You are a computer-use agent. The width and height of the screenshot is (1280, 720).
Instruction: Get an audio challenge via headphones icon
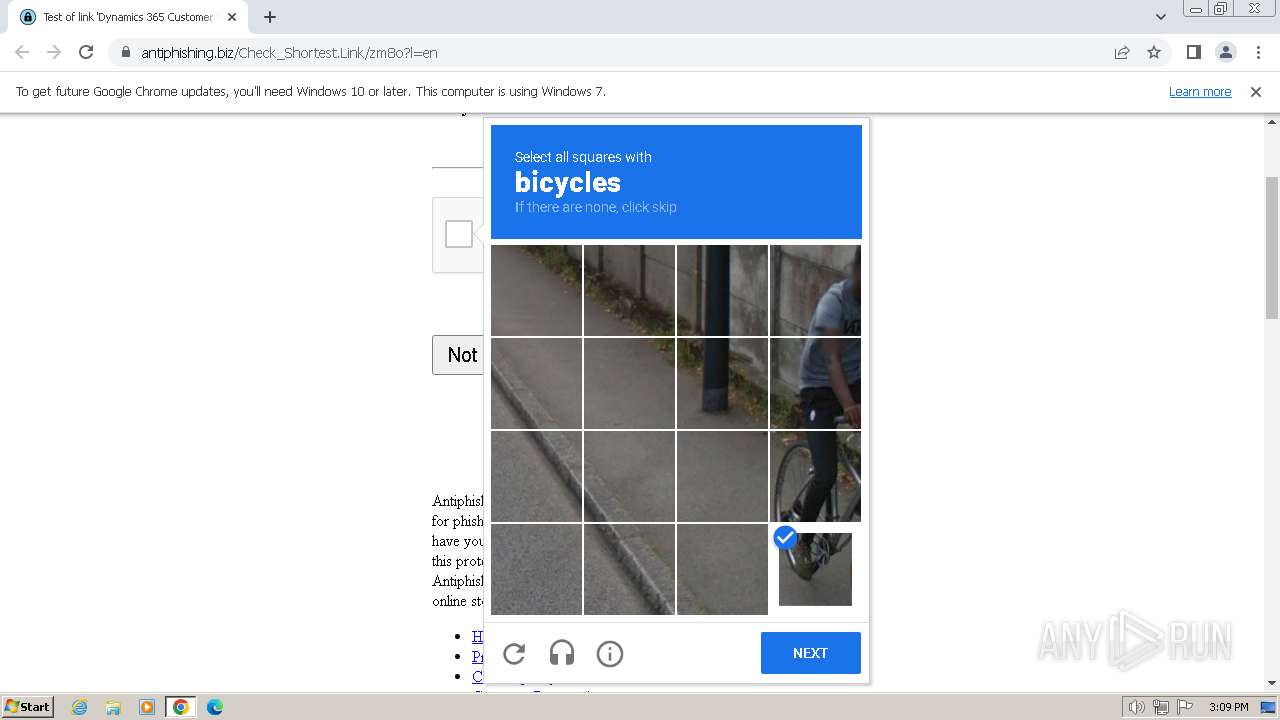coord(562,654)
